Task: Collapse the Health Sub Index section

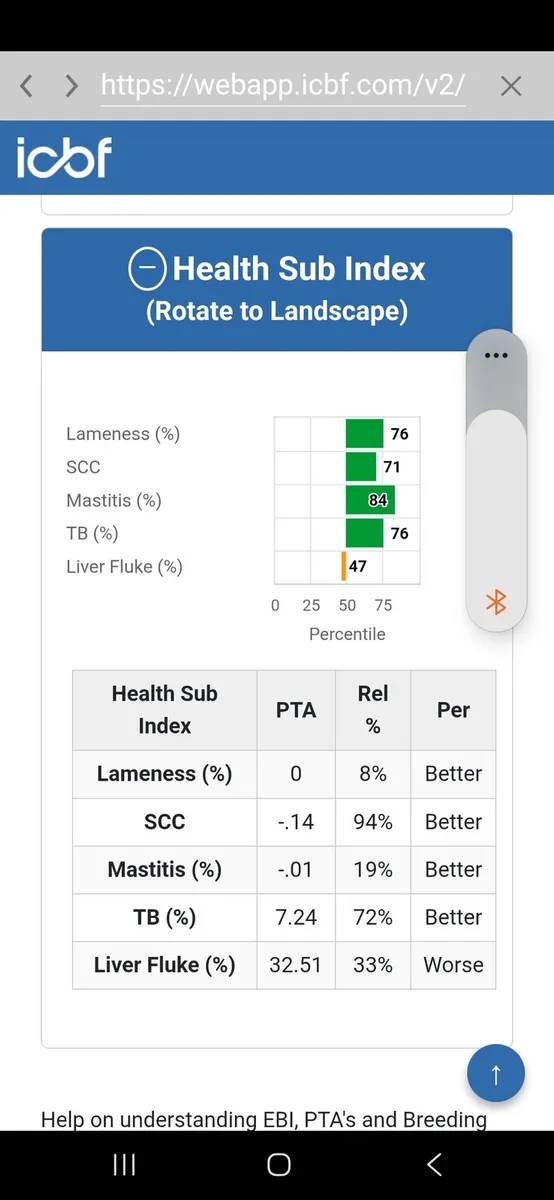Action: click(147, 268)
